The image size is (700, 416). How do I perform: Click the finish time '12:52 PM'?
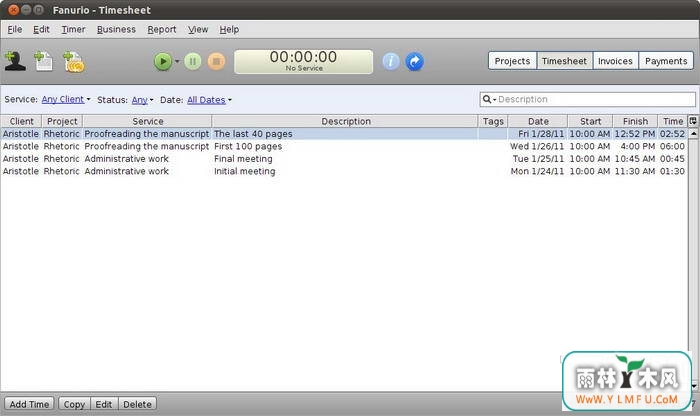[634, 134]
